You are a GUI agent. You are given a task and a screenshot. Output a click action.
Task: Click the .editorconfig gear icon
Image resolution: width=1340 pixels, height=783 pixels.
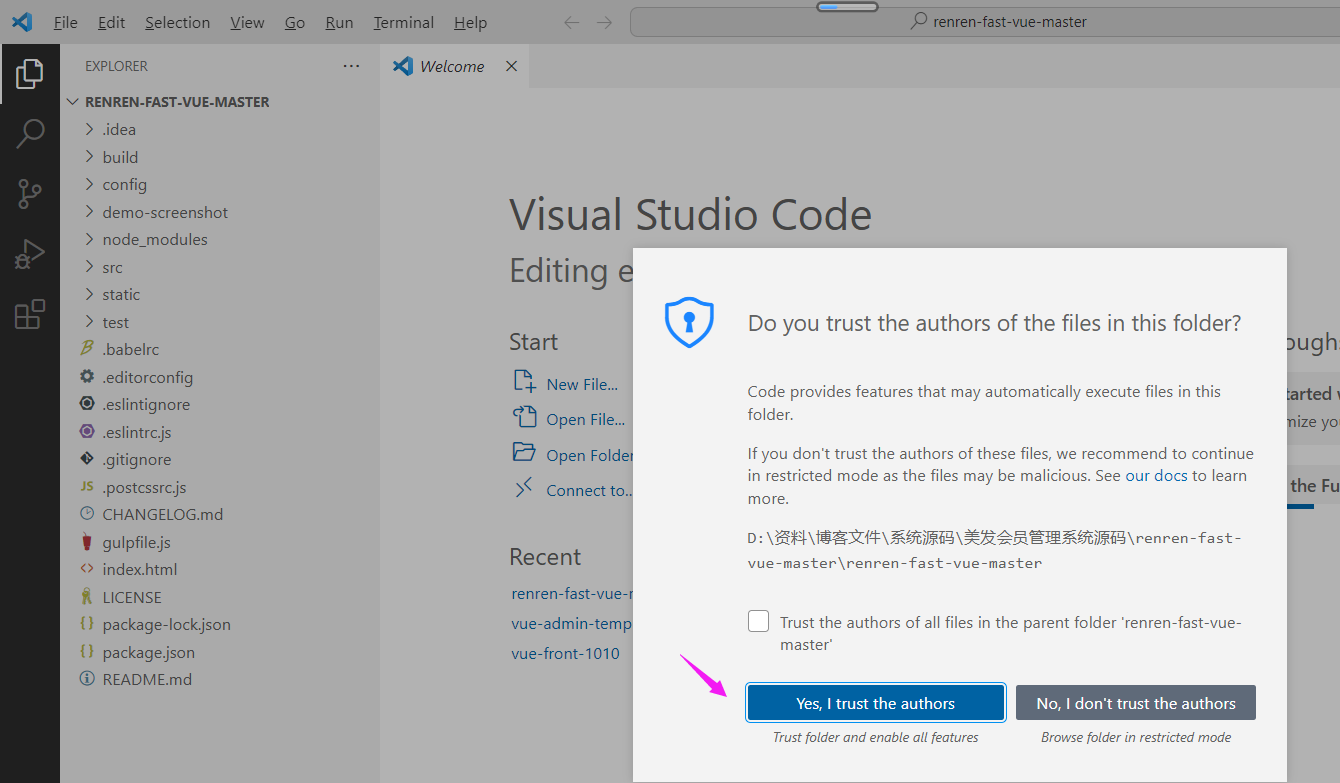coord(86,377)
